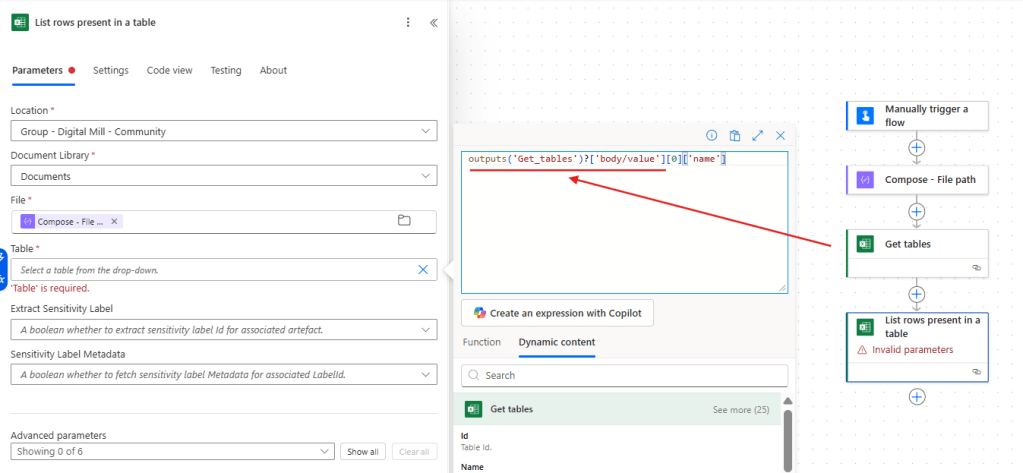Switch to the Parameters tab
This screenshot has height=473, width=1023.
click(37, 70)
